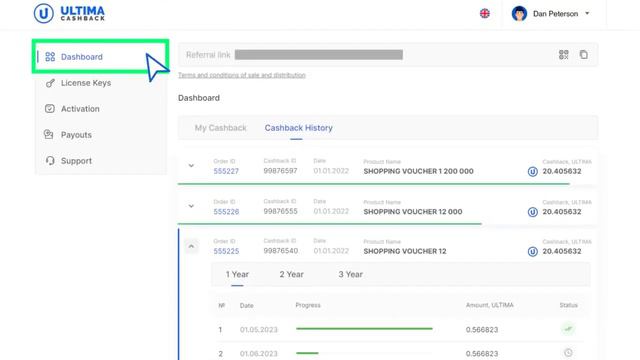Click the Dashboard grid icon
This screenshot has height=360, width=640.
coord(50,57)
